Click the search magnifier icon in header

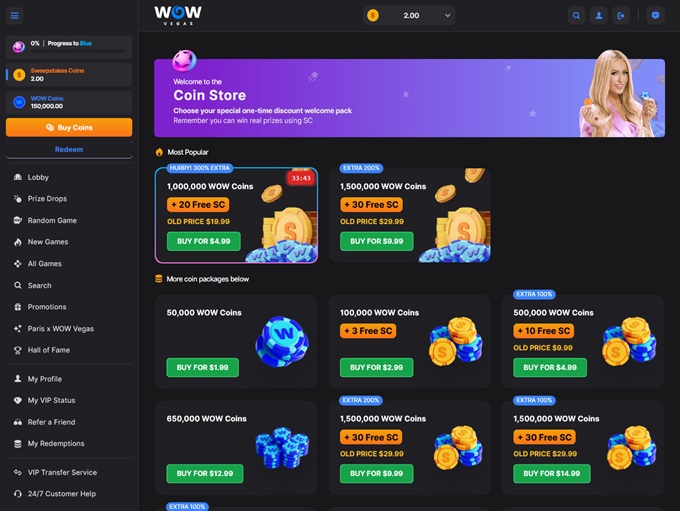(576, 16)
